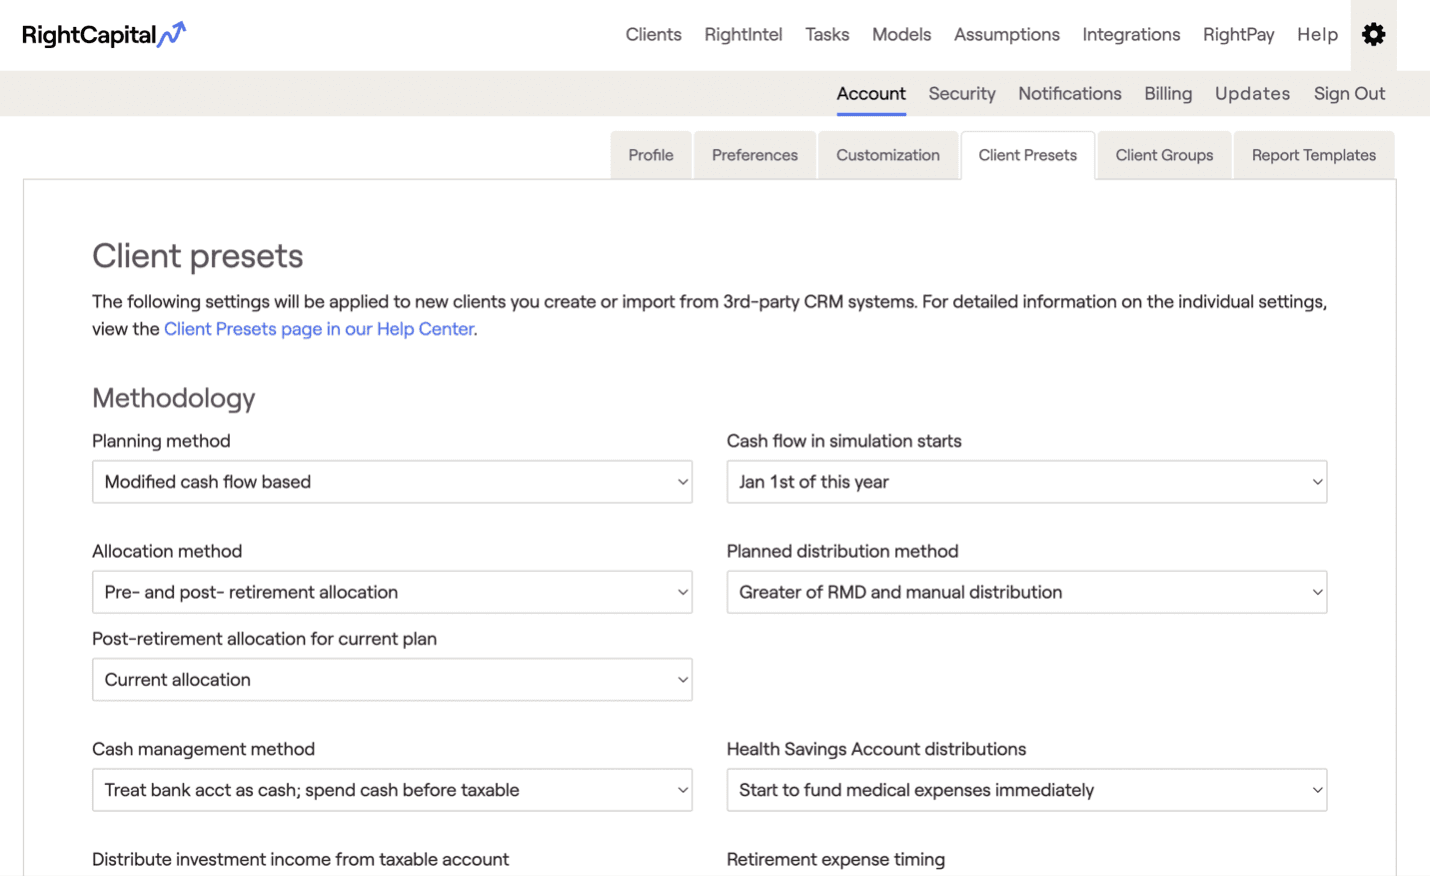Go to RightIntel
Image resolution: width=1430 pixels, height=880 pixels.
click(x=743, y=35)
